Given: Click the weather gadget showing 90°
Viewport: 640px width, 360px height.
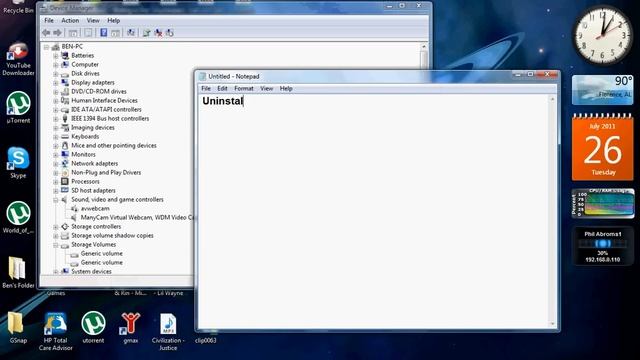Looking at the screenshot, I should [602, 90].
